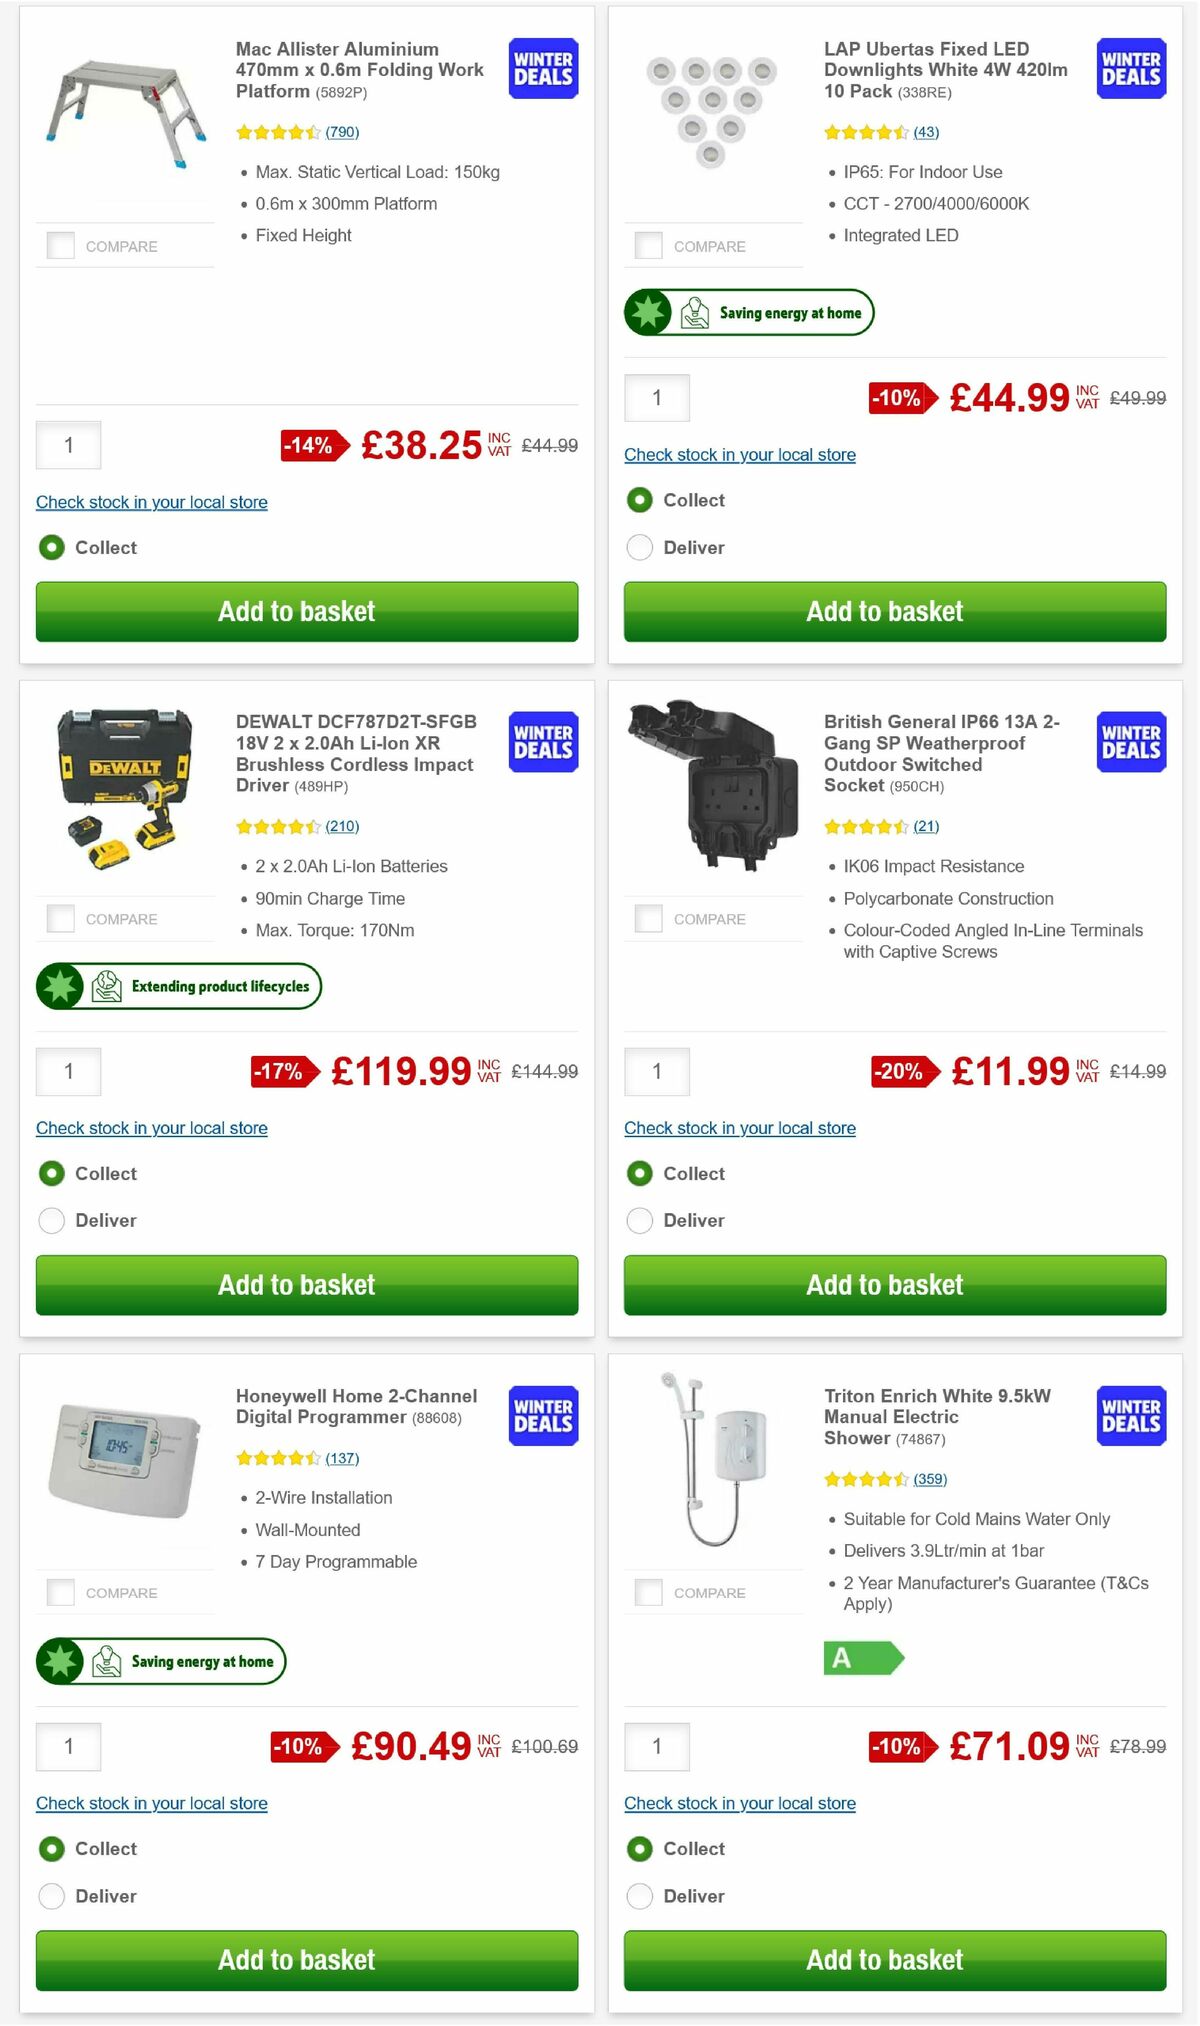Click the quantity field for the outdoor socket
Image resolution: width=1200 pixels, height=2026 pixels.
[x=656, y=1071]
